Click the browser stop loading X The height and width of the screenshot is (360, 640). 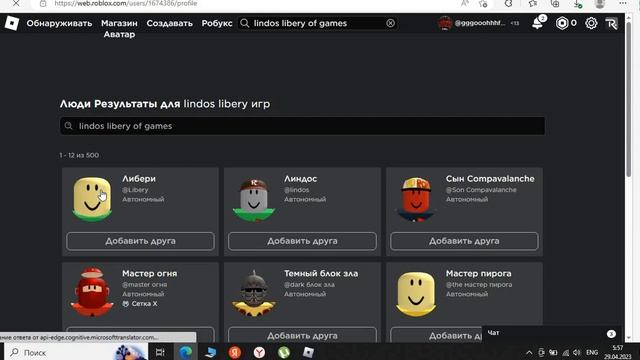click(16, 3)
